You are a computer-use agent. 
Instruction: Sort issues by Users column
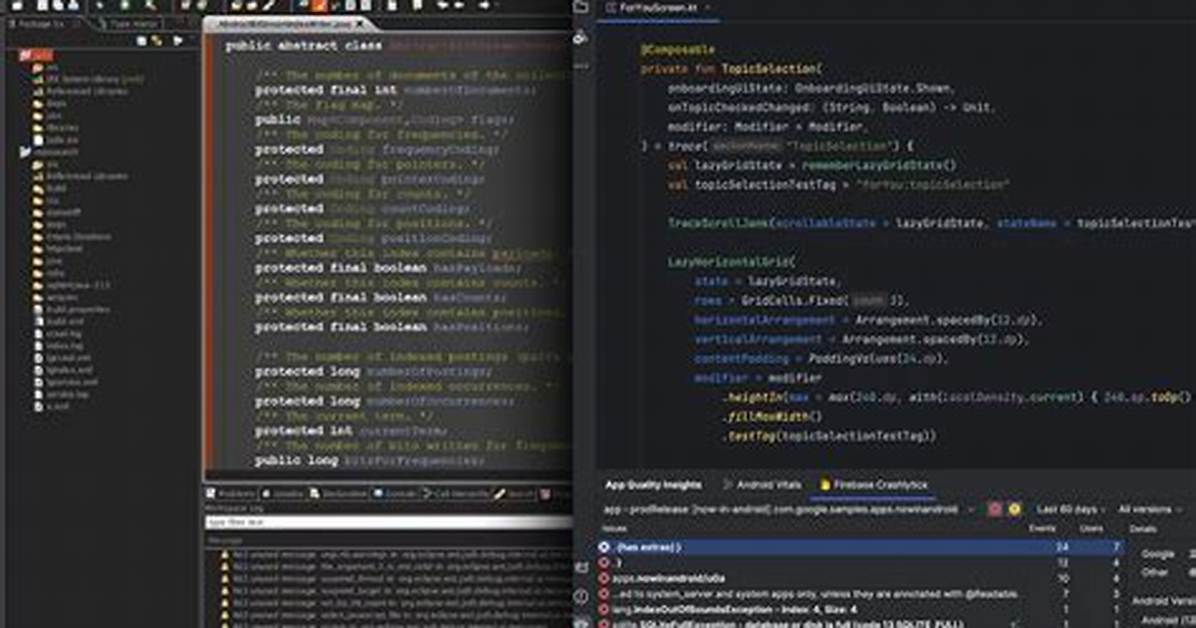tap(1092, 528)
